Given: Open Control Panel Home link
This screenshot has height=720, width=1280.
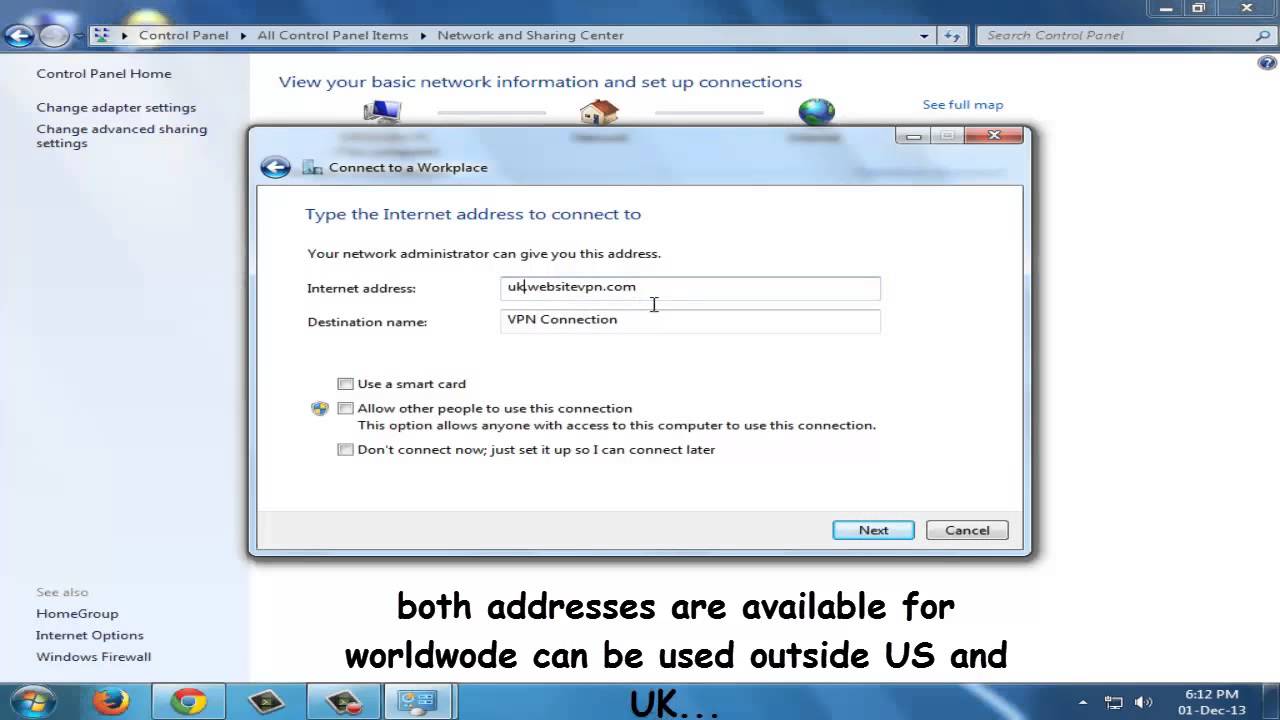Looking at the screenshot, I should pyautogui.click(x=104, y=73).
